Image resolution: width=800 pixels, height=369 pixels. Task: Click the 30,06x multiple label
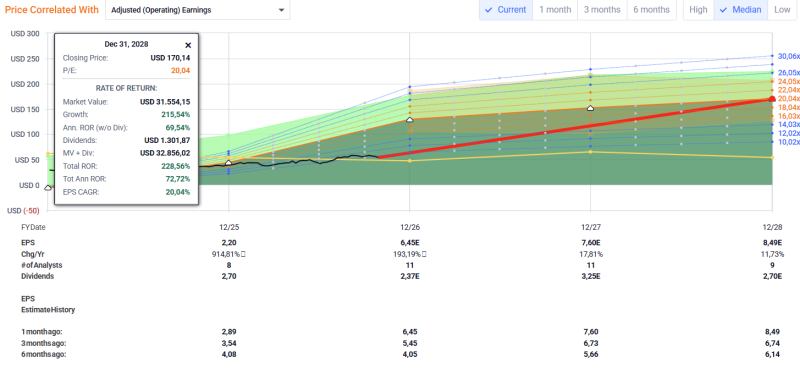click(789, 56)
